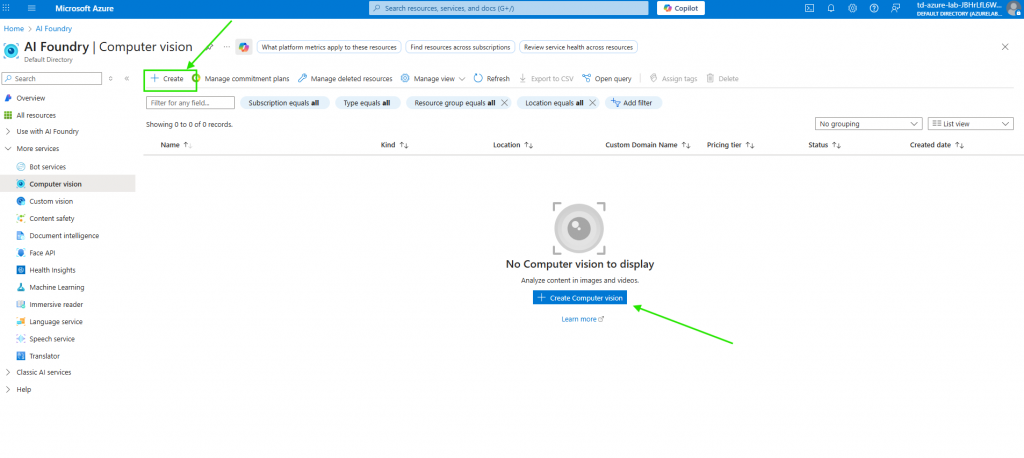This screenshot has height=458, width=1024.
Task: Collapse the sidebar with double-chevron icon
Action: click(x=126, y=78)
